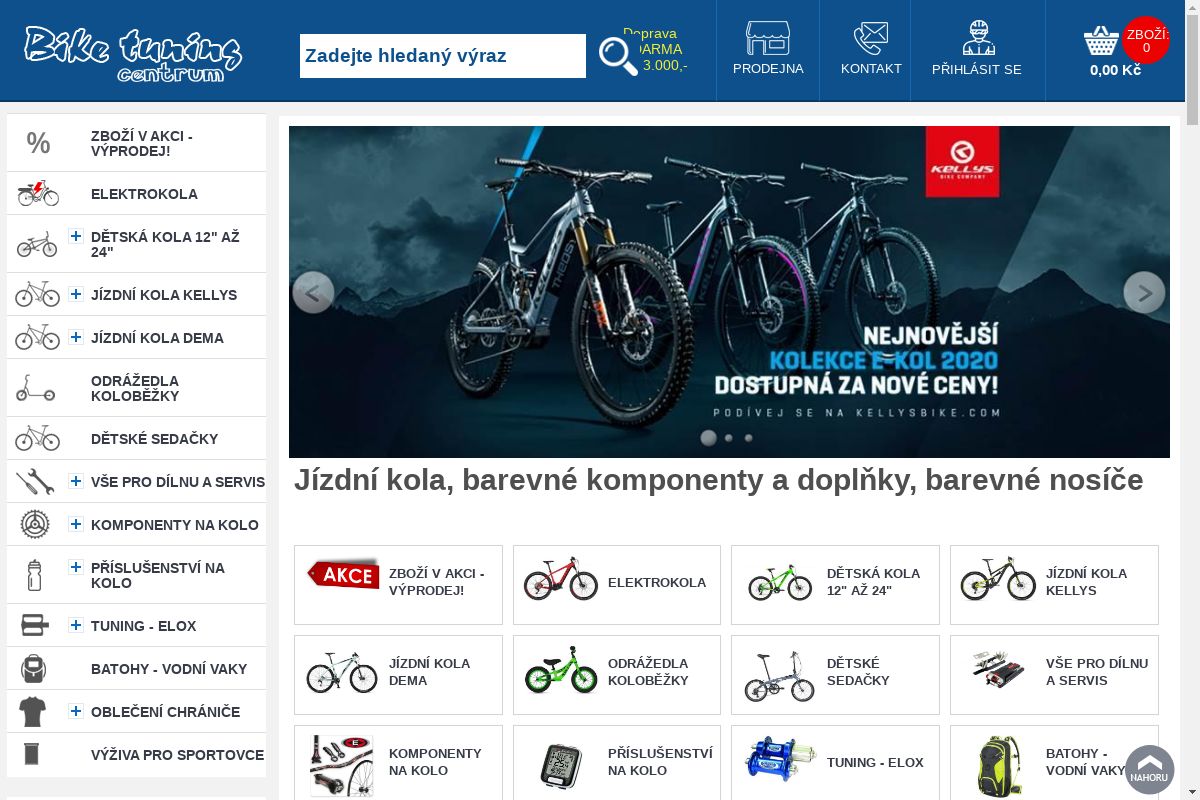Viewport: 1200px width, 800px height.
Task: Click the blue hub image for Tuning - Elox
Action: pyautogui.click(x=780, y=759)
